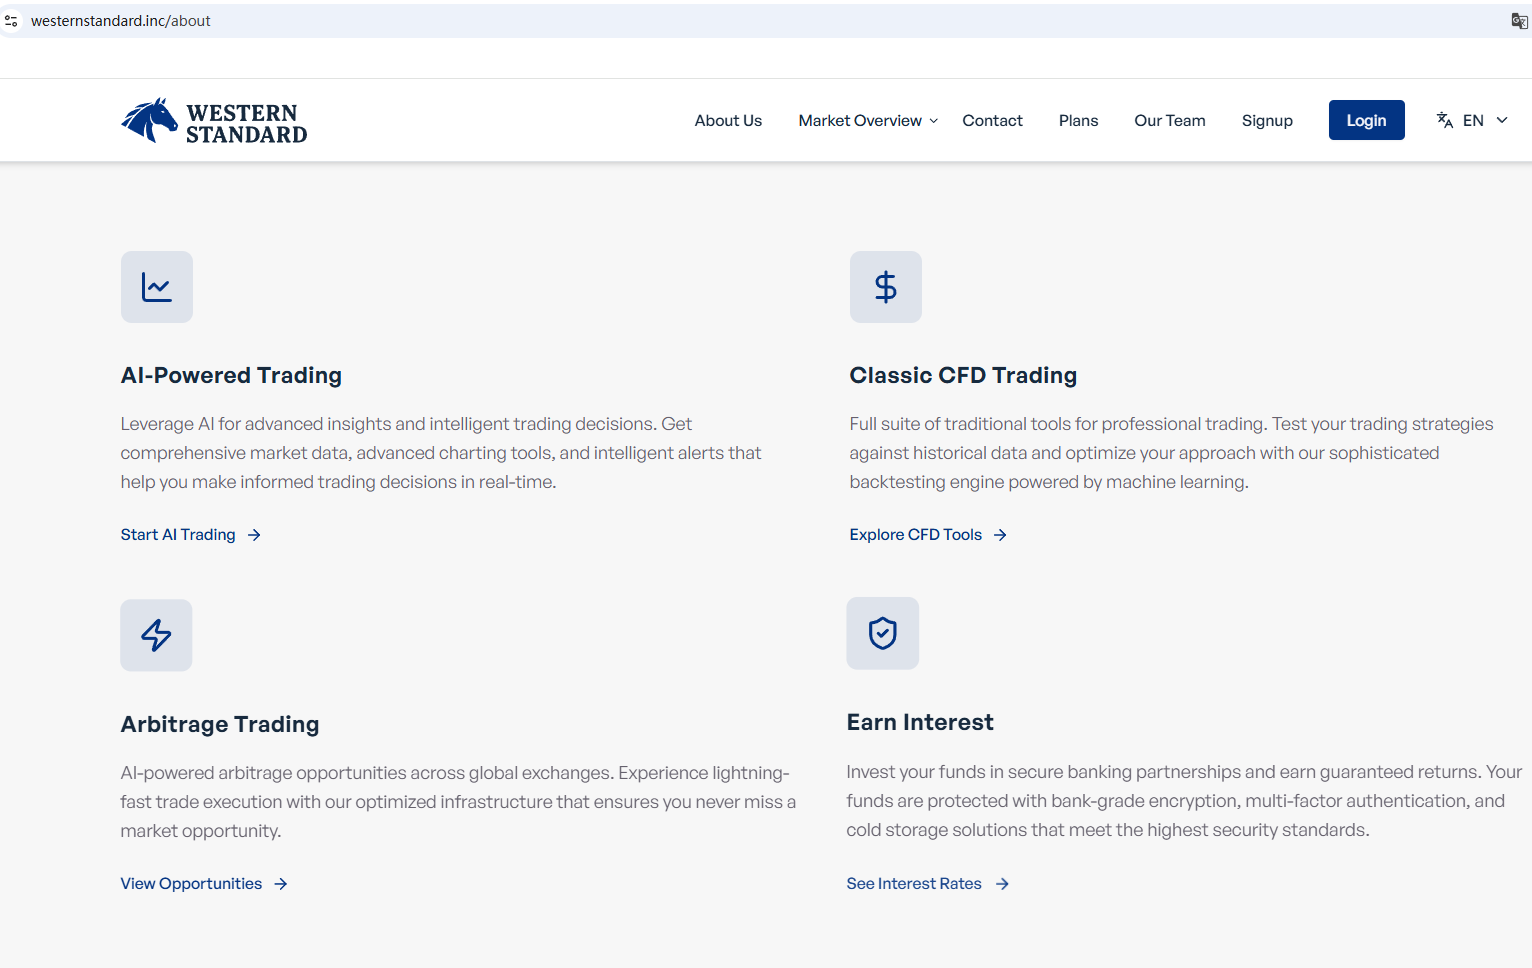Click the Earn Interest heading

[920, 722]
